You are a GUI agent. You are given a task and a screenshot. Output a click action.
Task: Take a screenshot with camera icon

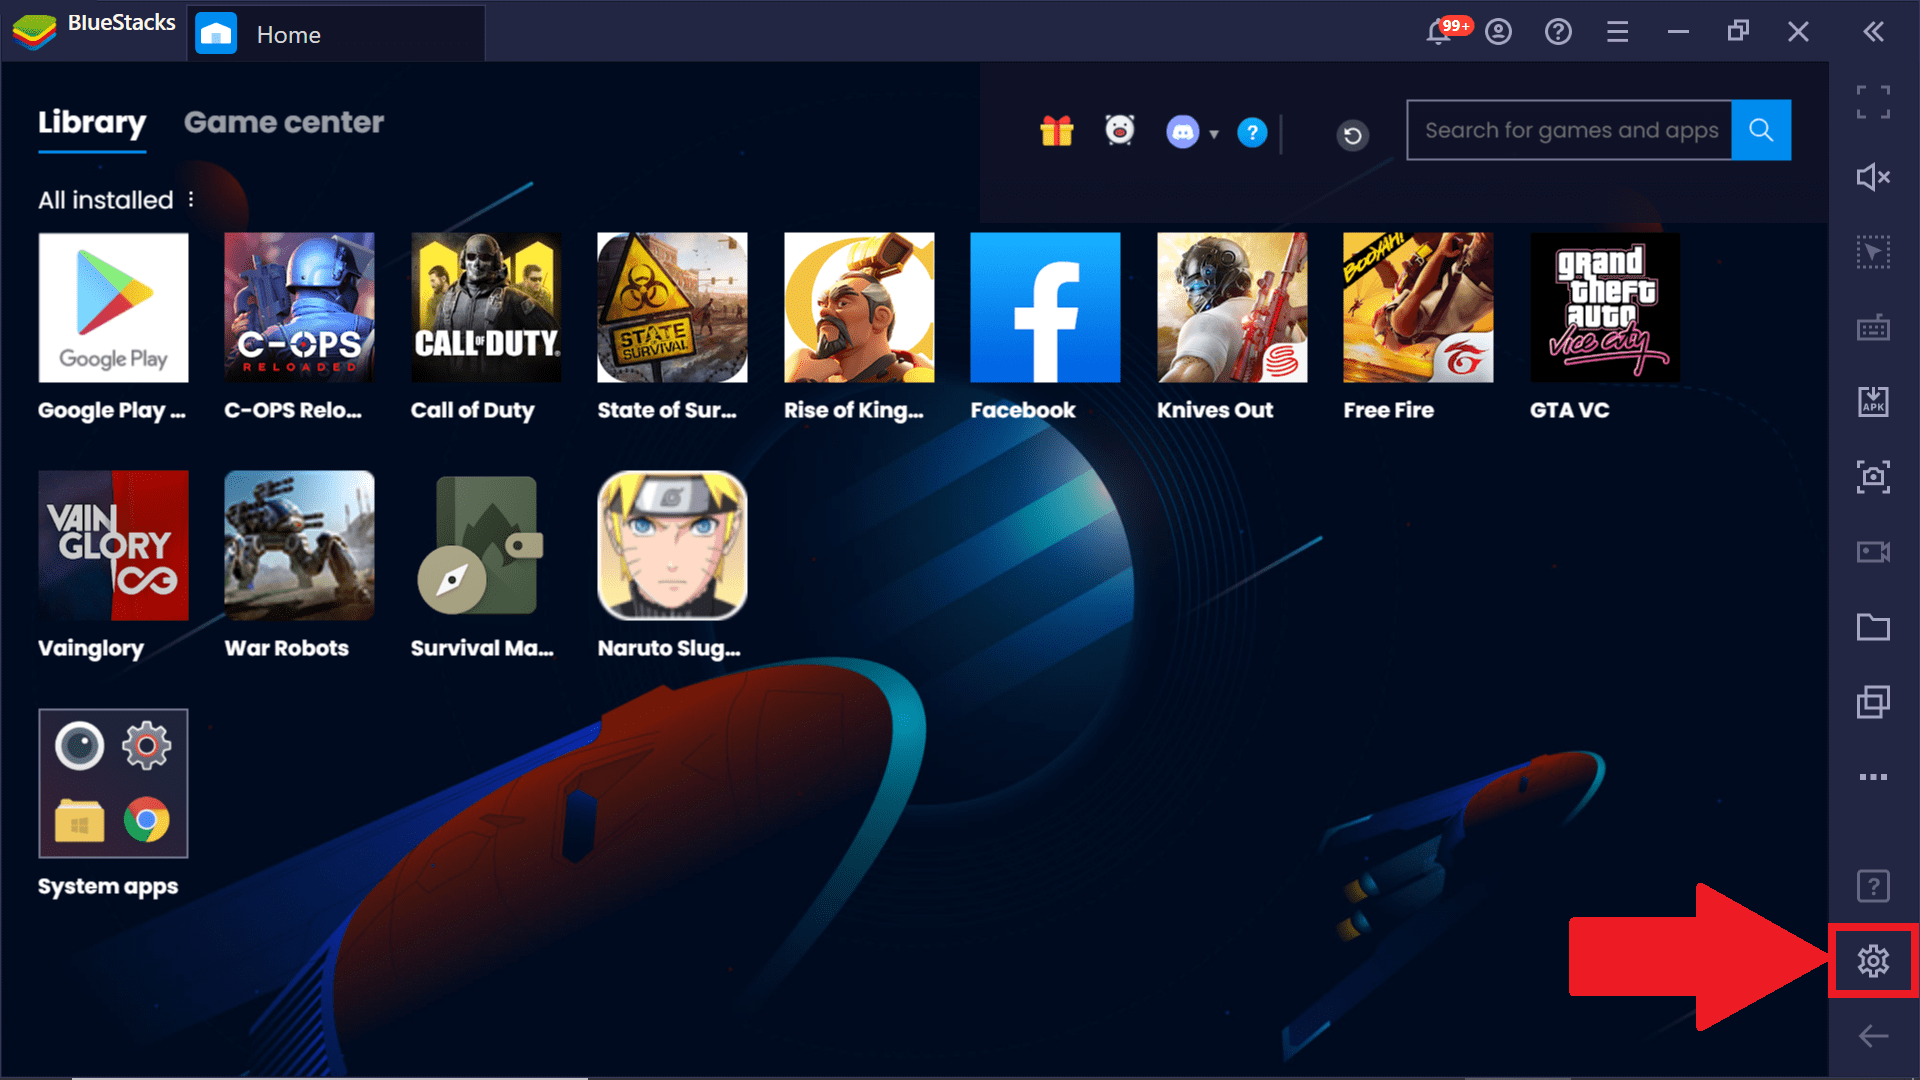pos(1873,476)
